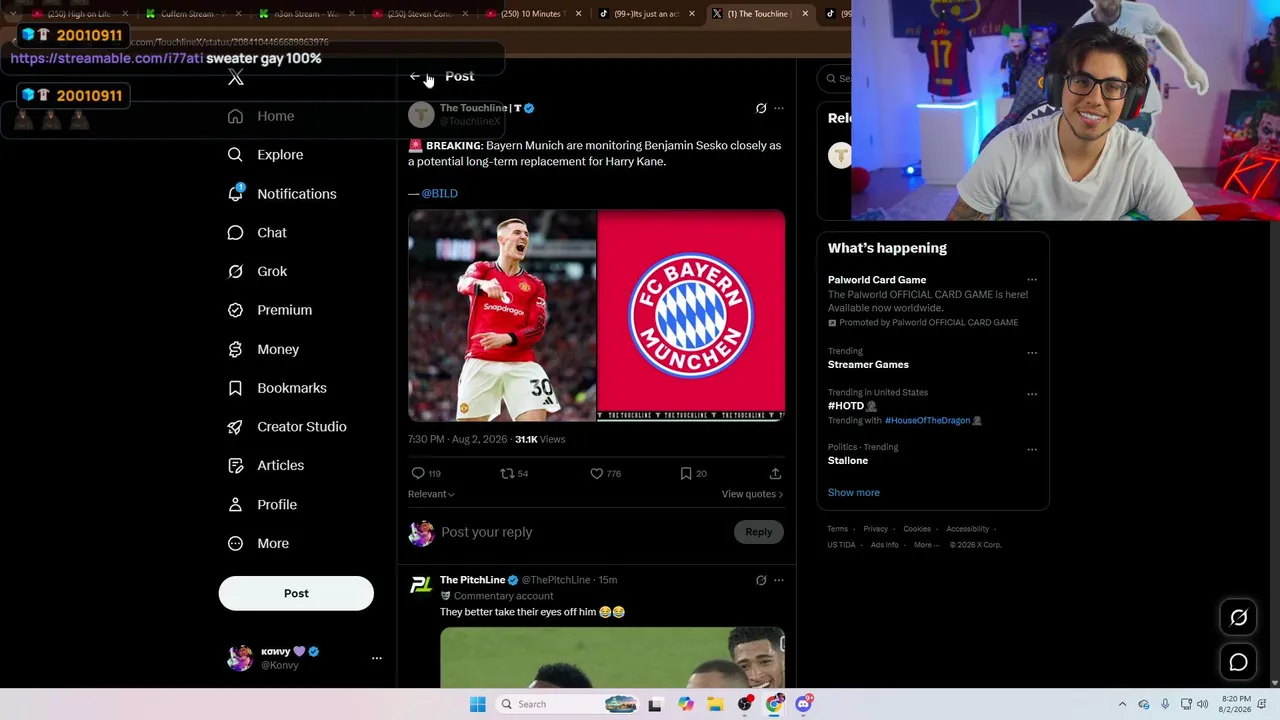Viewport: 1280px width, 720px height.
Task: Switch to the Cuffem Stream tab
Action: [x=187, y=14]
